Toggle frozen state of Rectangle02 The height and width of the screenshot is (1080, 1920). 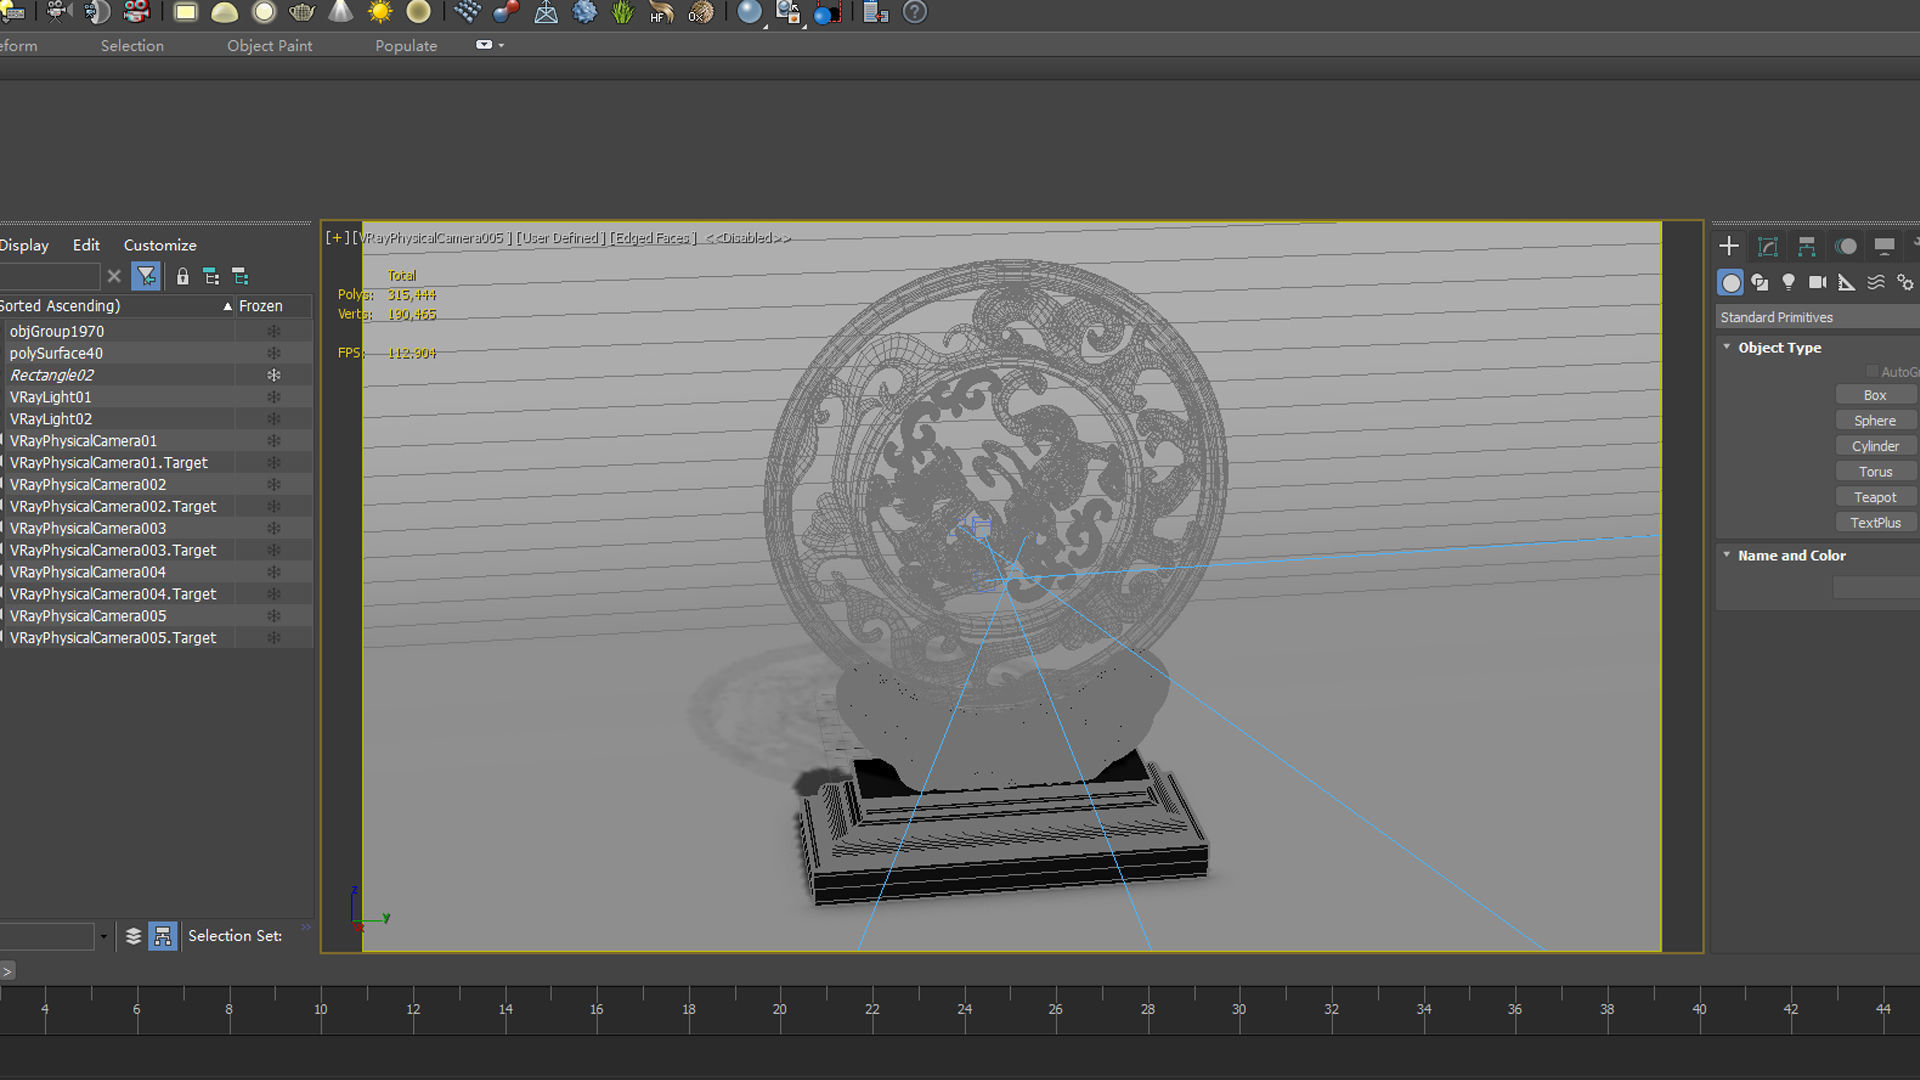(x=273, y=375)
